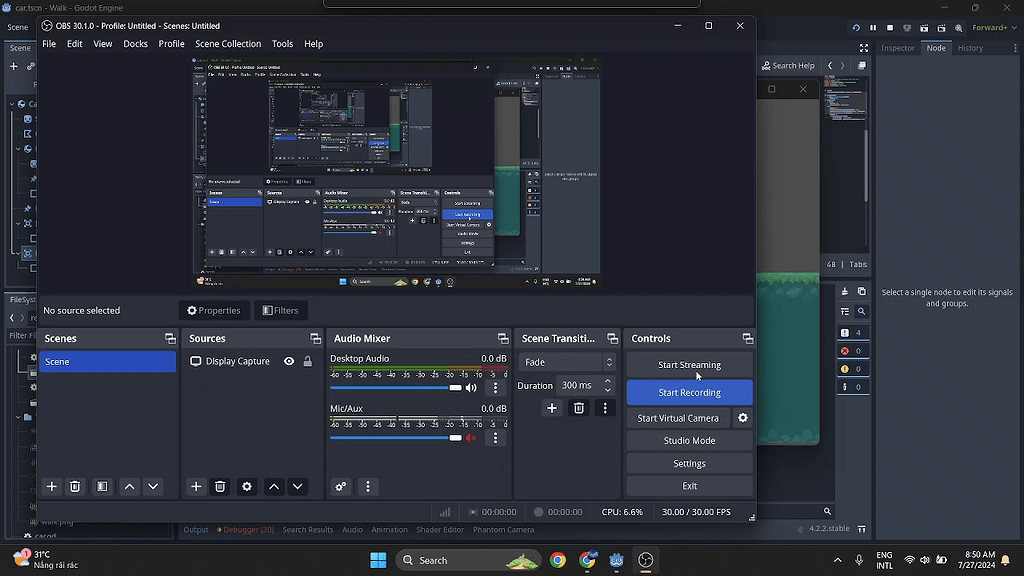Open Docks menu in OBS
Image resolution: width=1024 pixels, height=576 pixels.
[135, 44]
